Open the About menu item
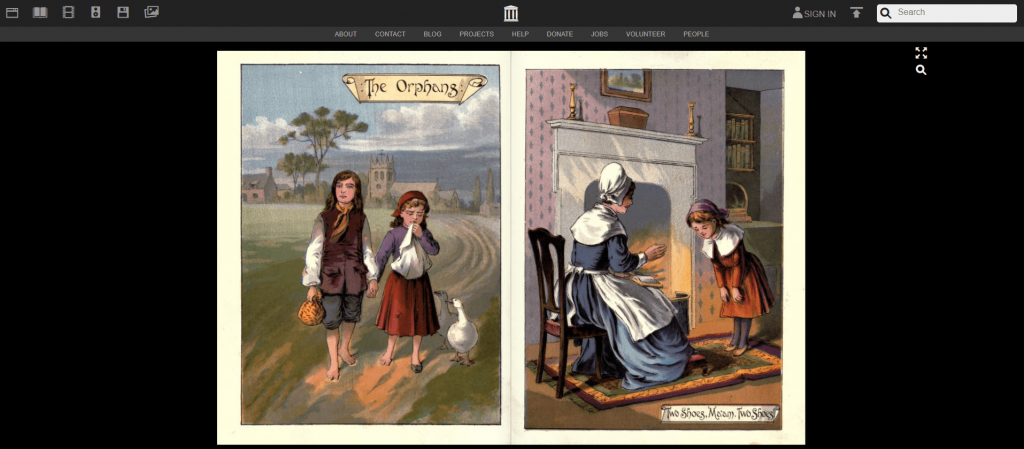 pos(345,34)
